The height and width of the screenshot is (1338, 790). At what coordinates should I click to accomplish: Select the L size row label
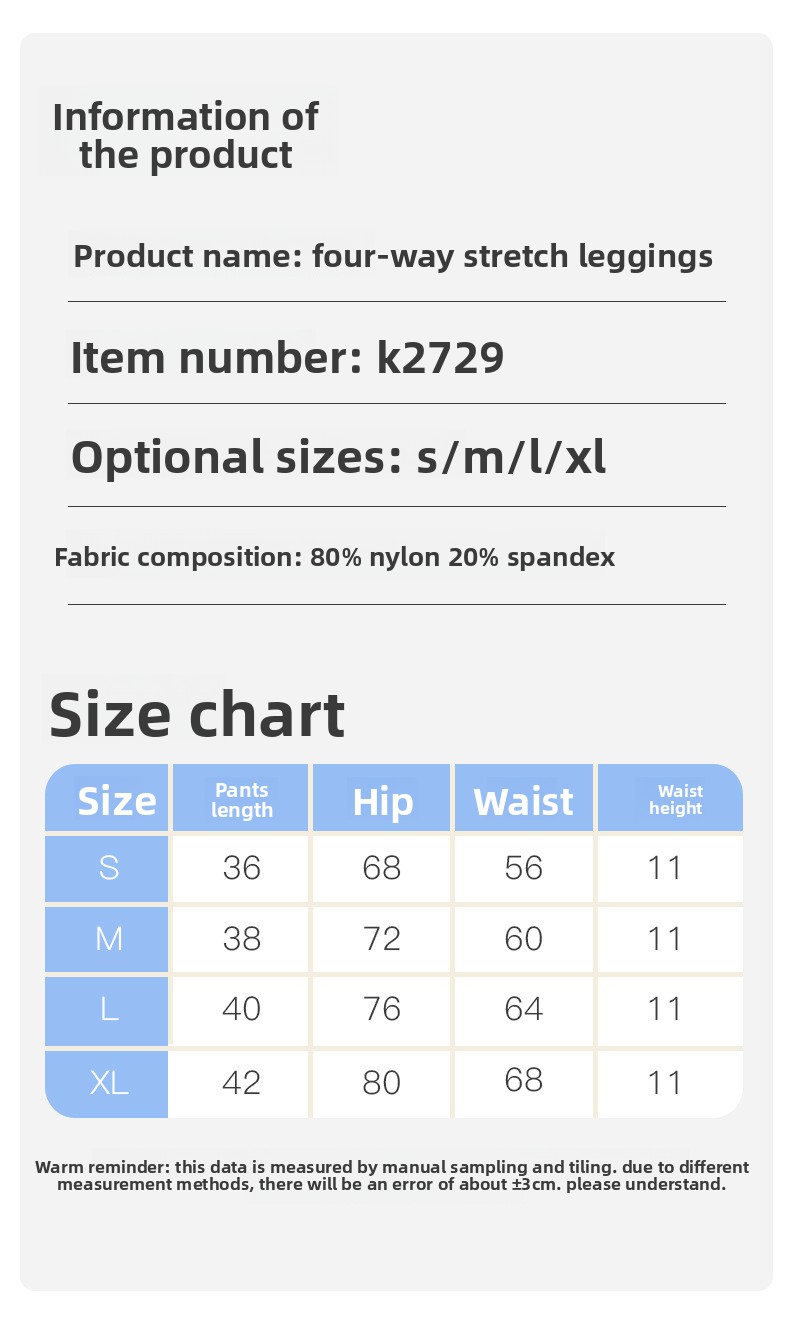click(x=109, y=1009)
